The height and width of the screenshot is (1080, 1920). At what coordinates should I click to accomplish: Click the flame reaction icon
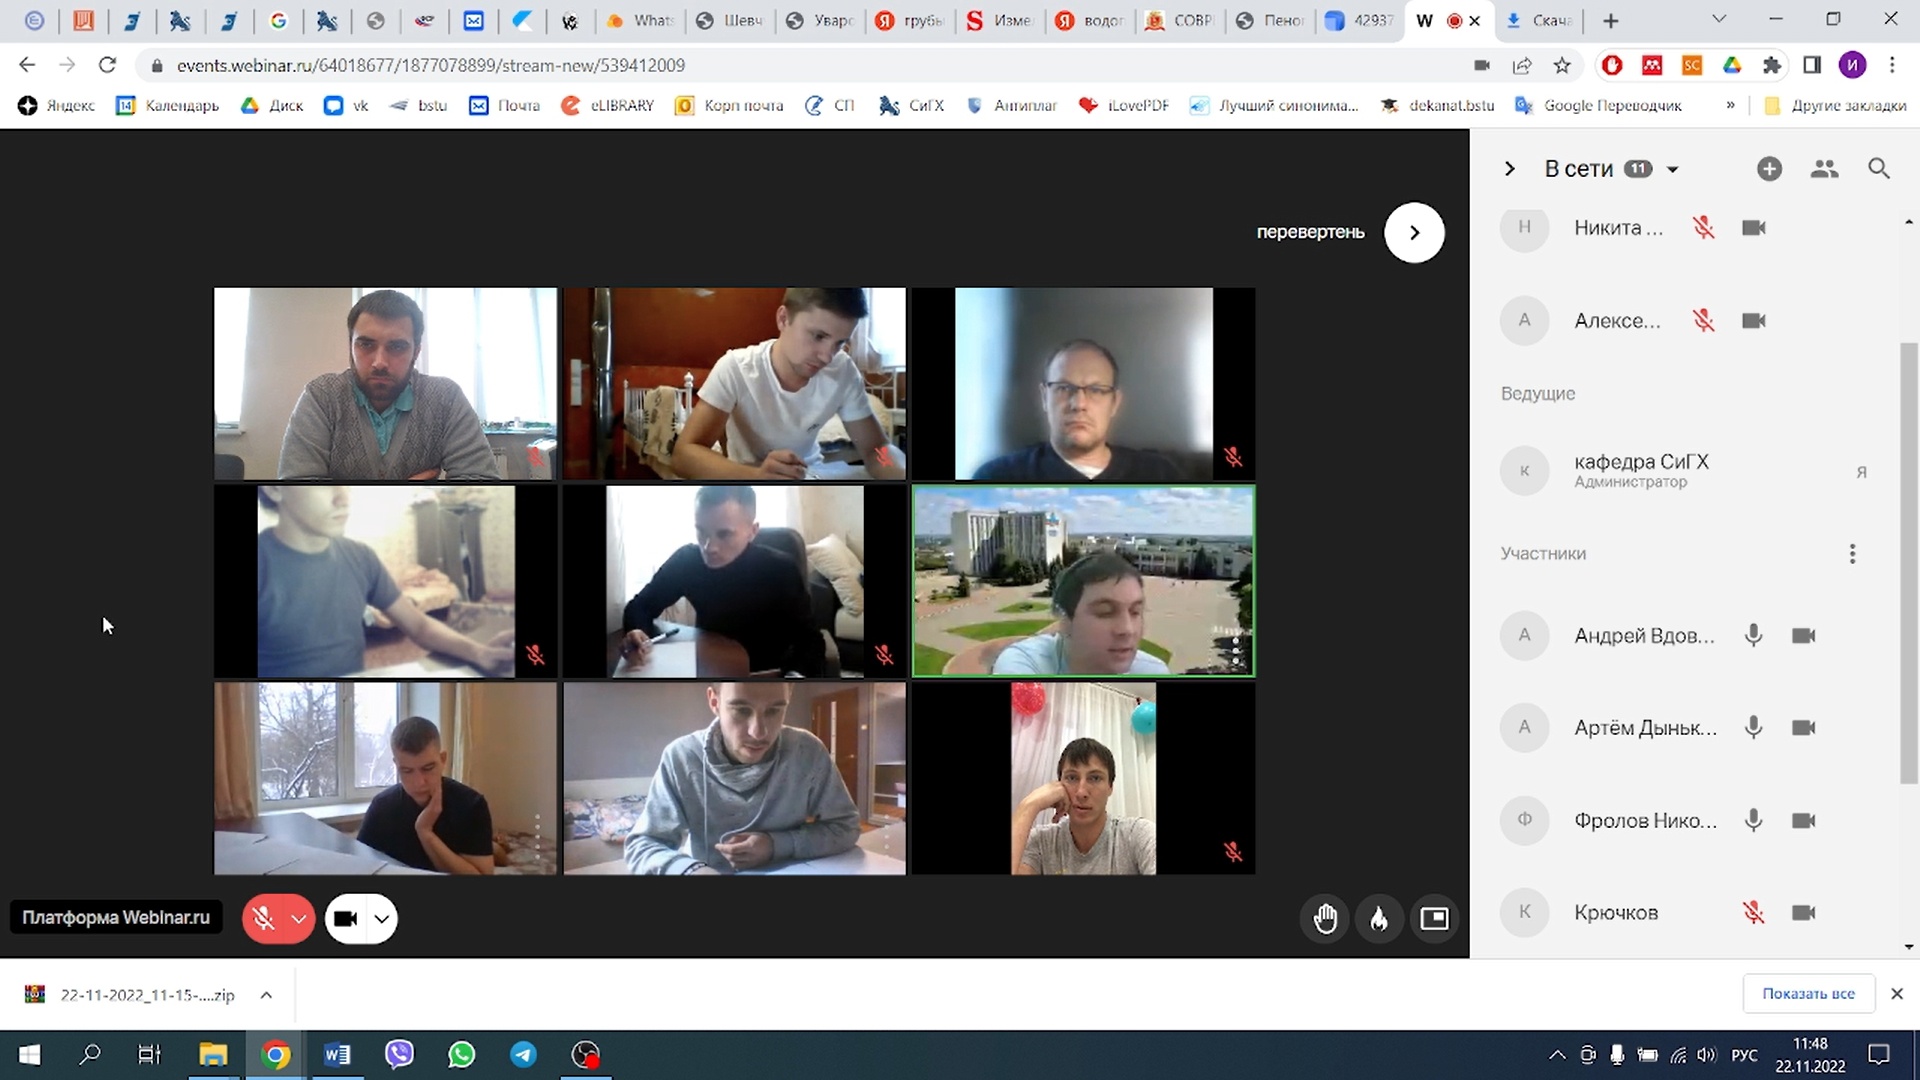tap(1379, 918)
